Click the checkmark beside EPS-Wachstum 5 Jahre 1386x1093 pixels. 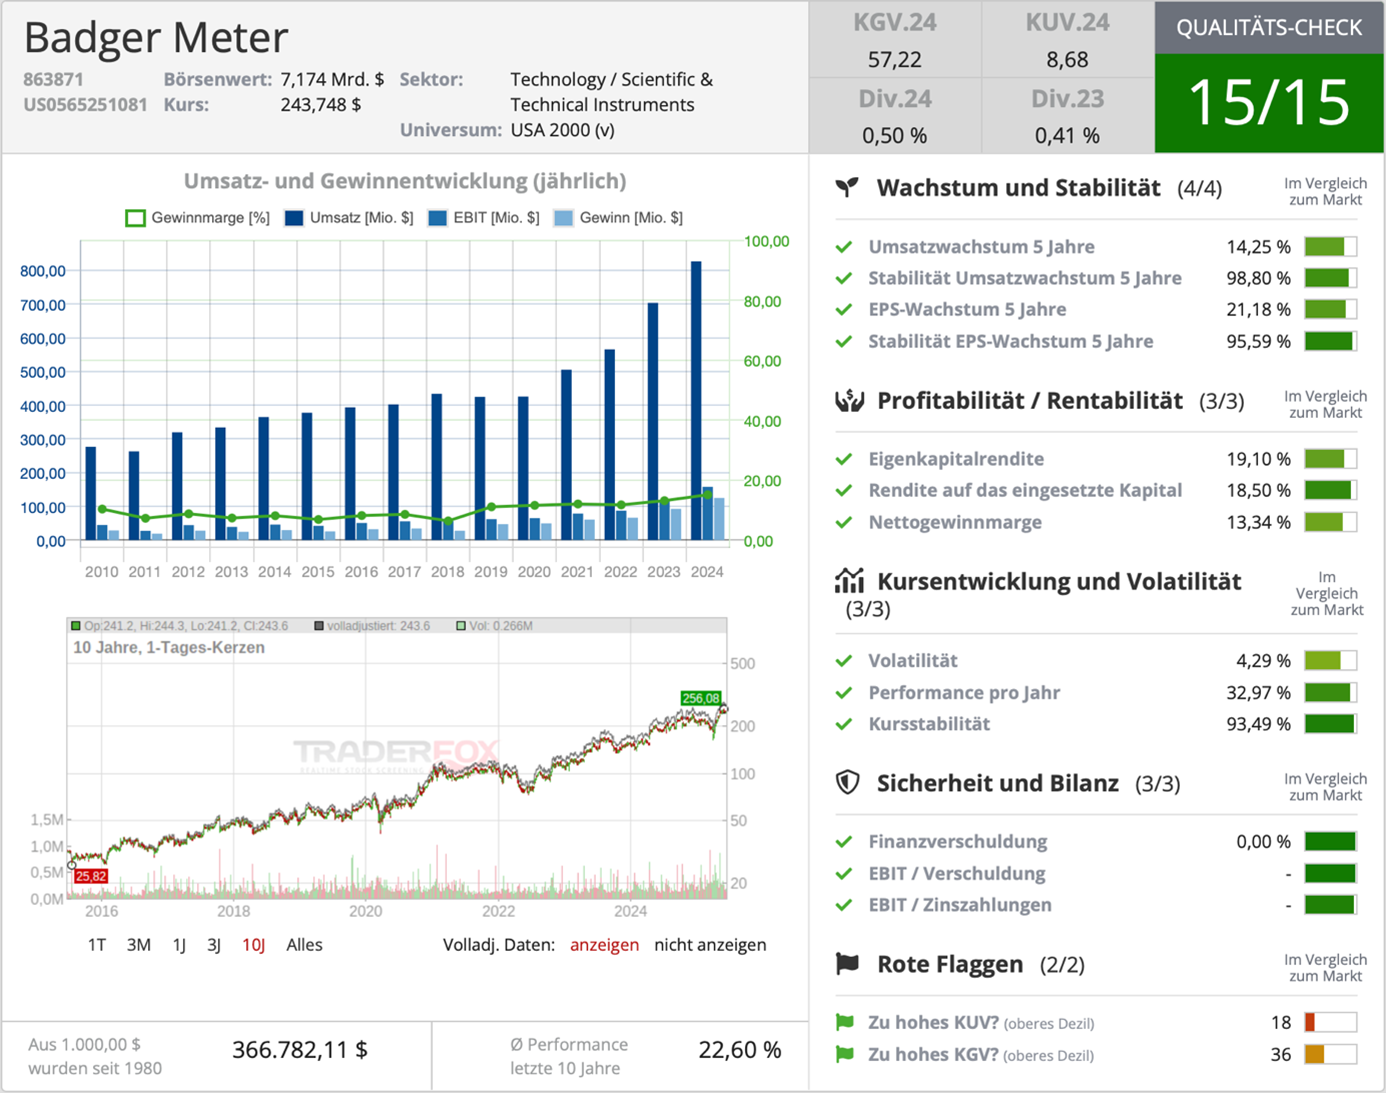click(x=844, y=310)
